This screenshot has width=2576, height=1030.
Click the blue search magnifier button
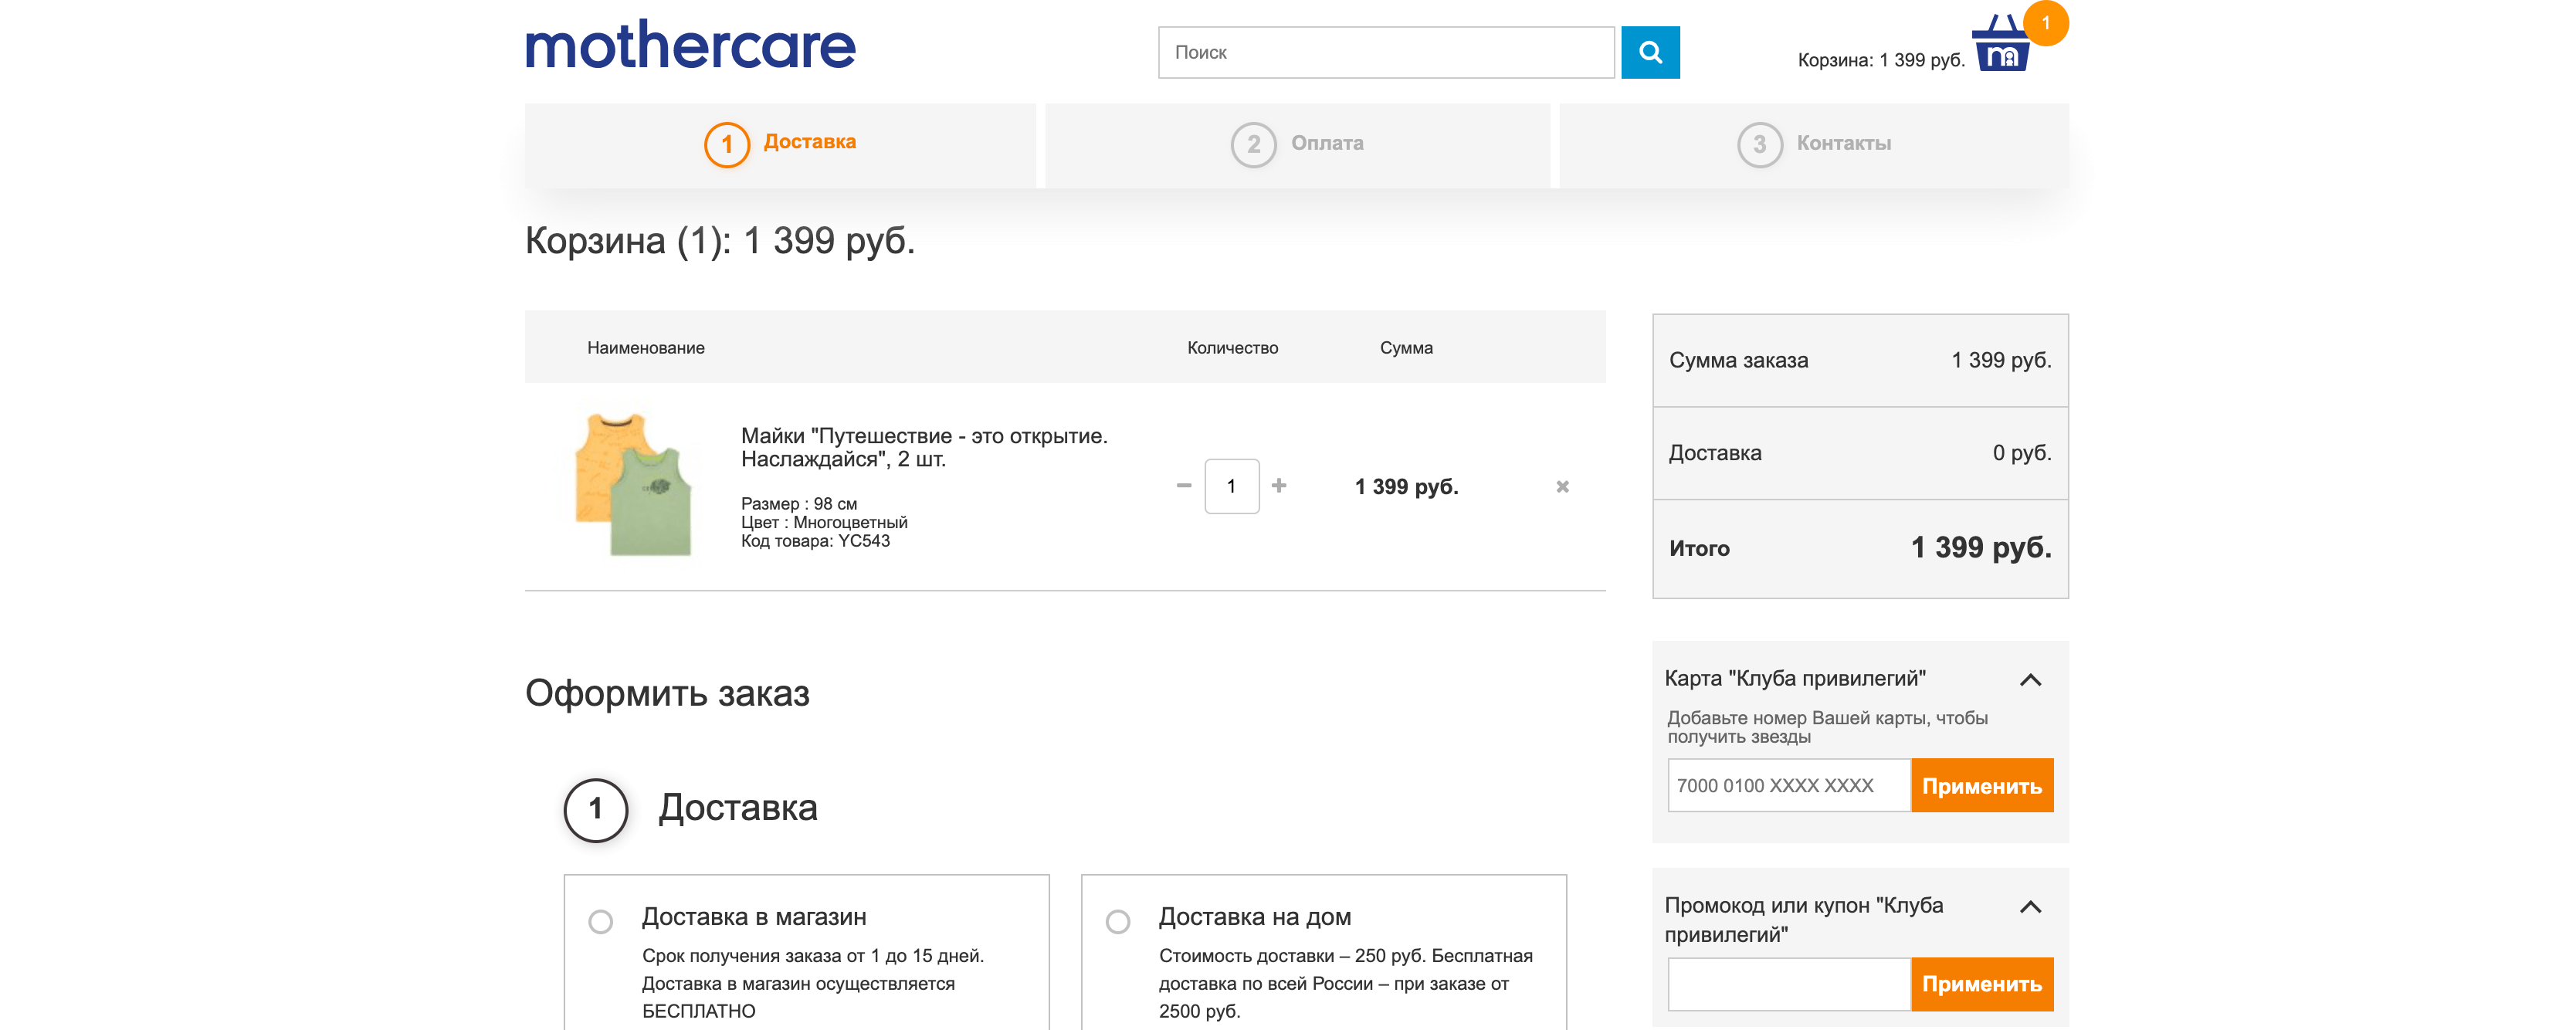pyautogui.click(x=1650, y=52)
